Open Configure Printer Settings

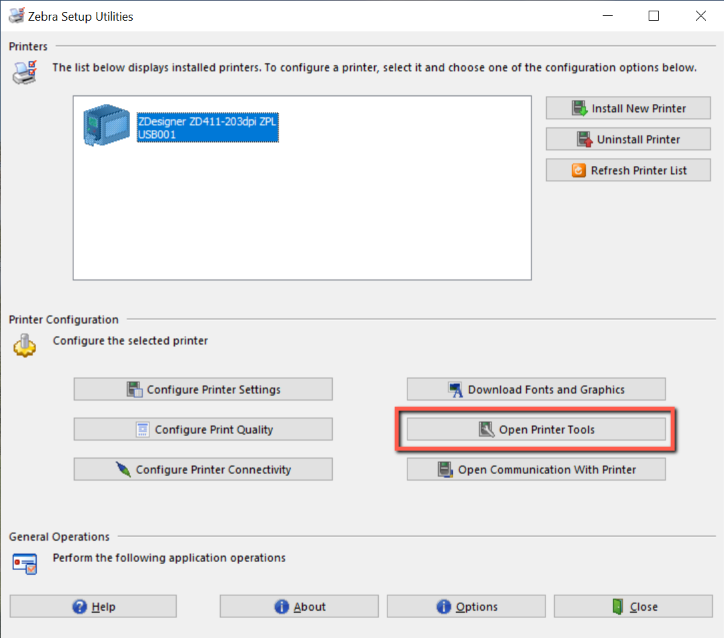[x=203, y=389]
